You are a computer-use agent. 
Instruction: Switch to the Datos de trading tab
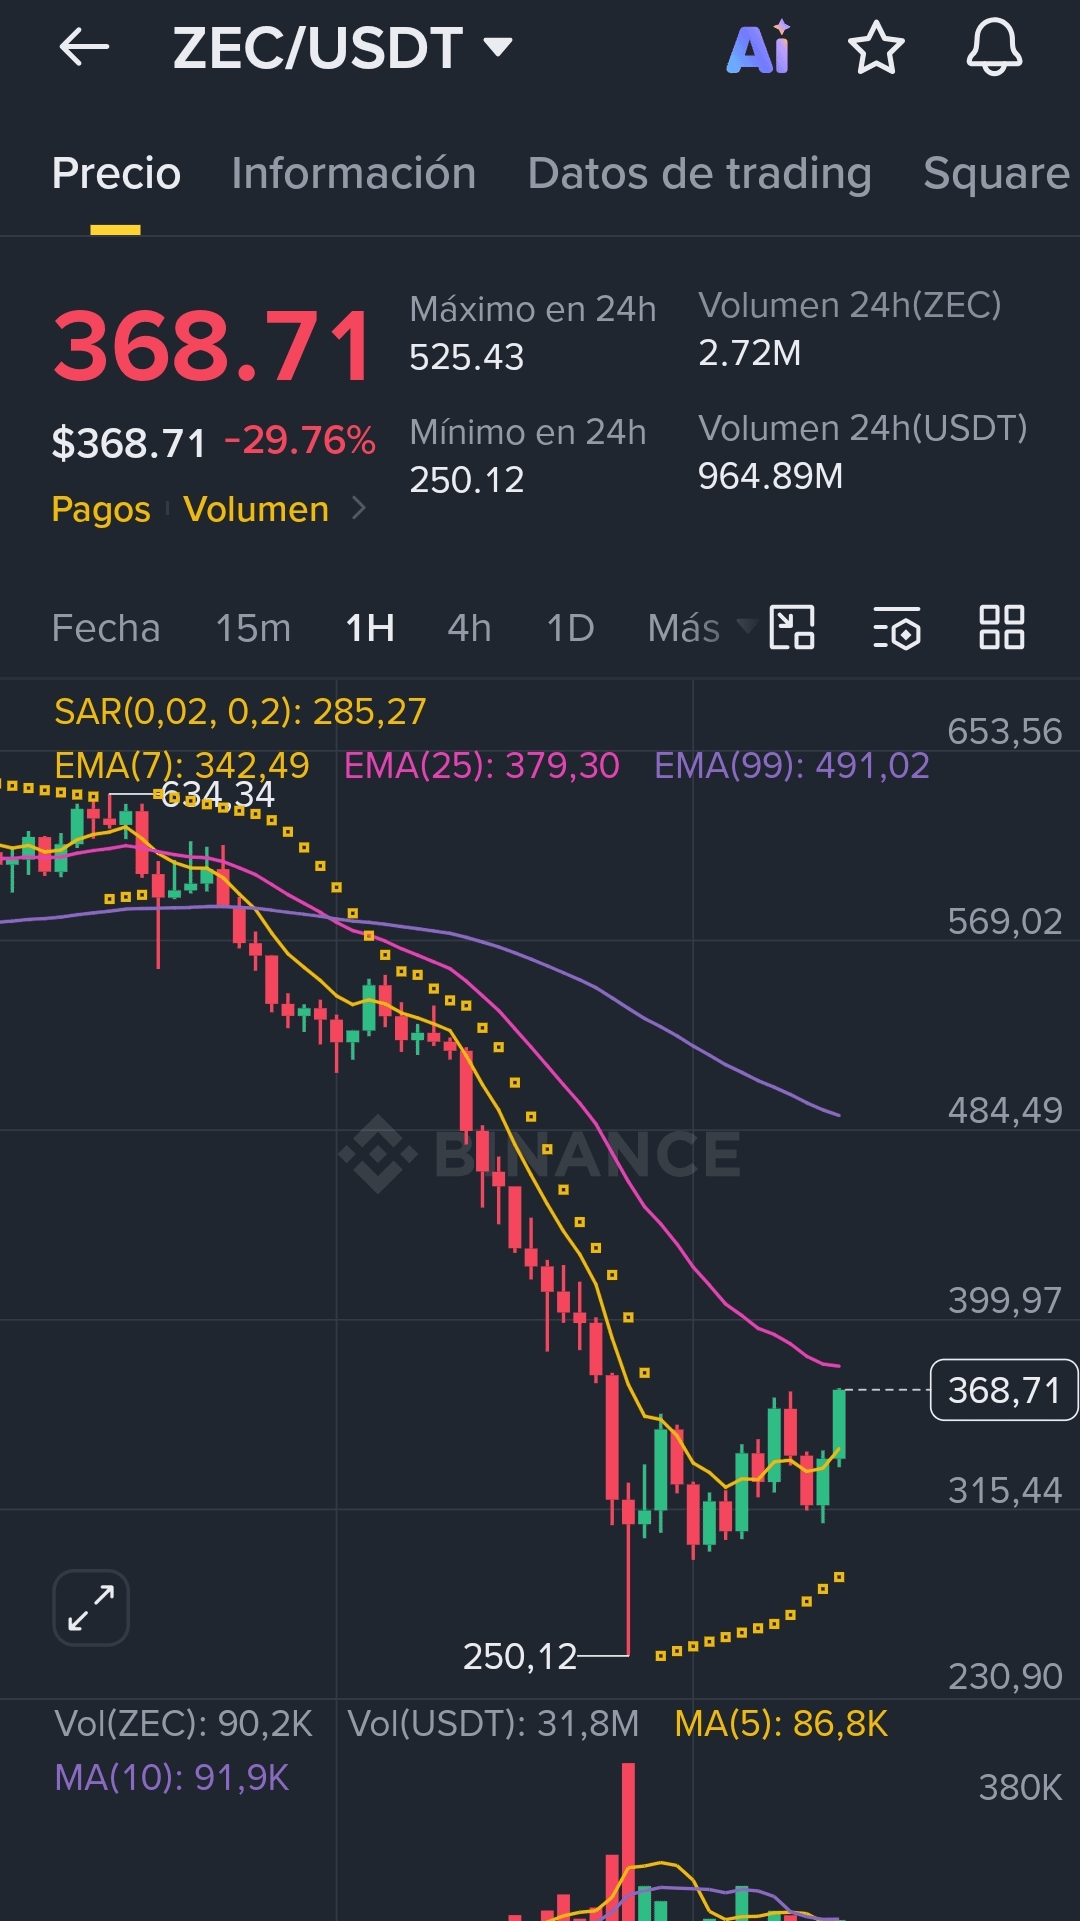pyautogui.click(x=700, y=173)
